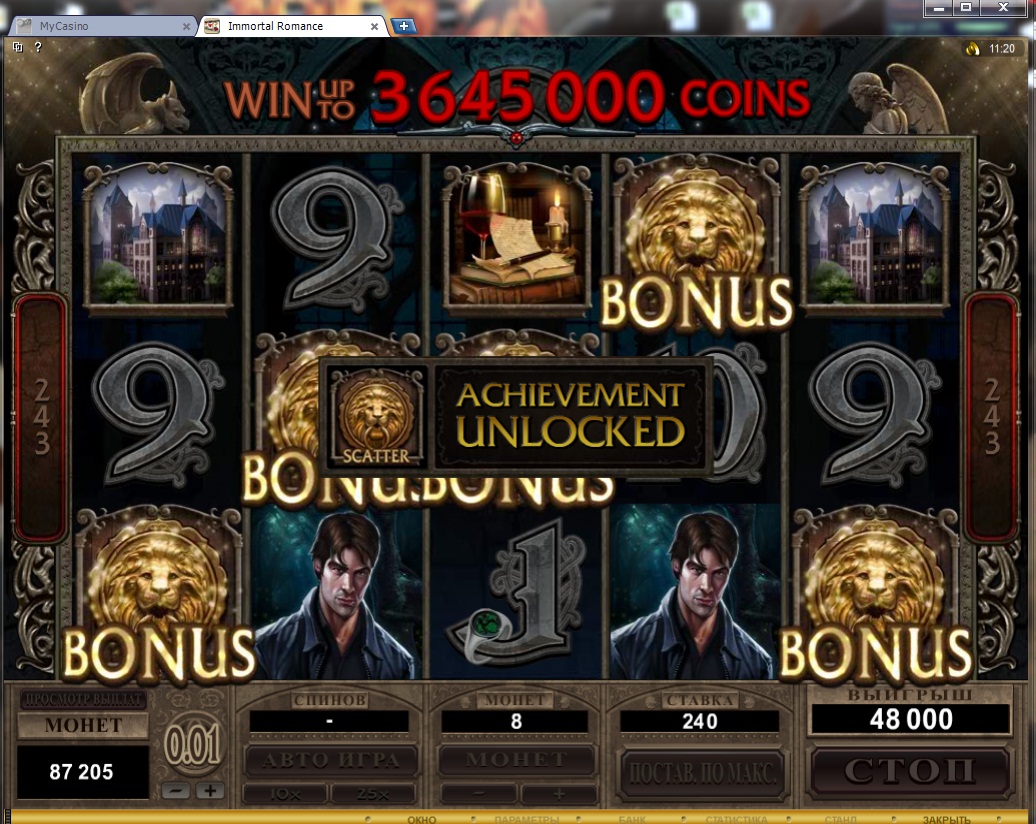Open the ПРОСМОТР ВЫПЛАТ paytable
Screen dimensions: 1036x824
[x=83, y=698]
